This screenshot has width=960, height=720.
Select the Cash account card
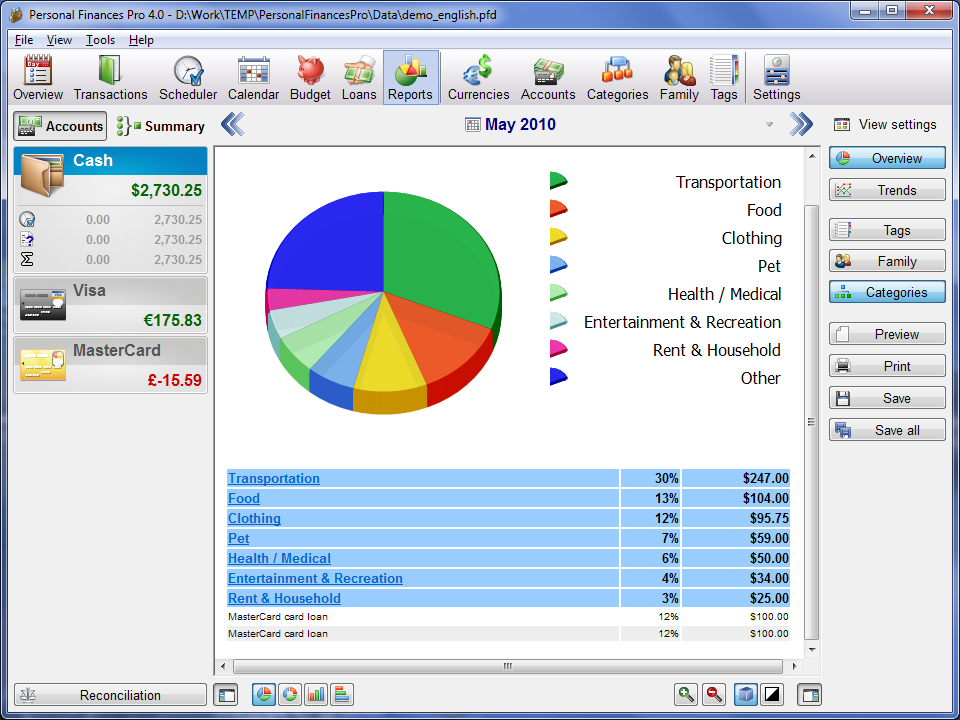110,209
